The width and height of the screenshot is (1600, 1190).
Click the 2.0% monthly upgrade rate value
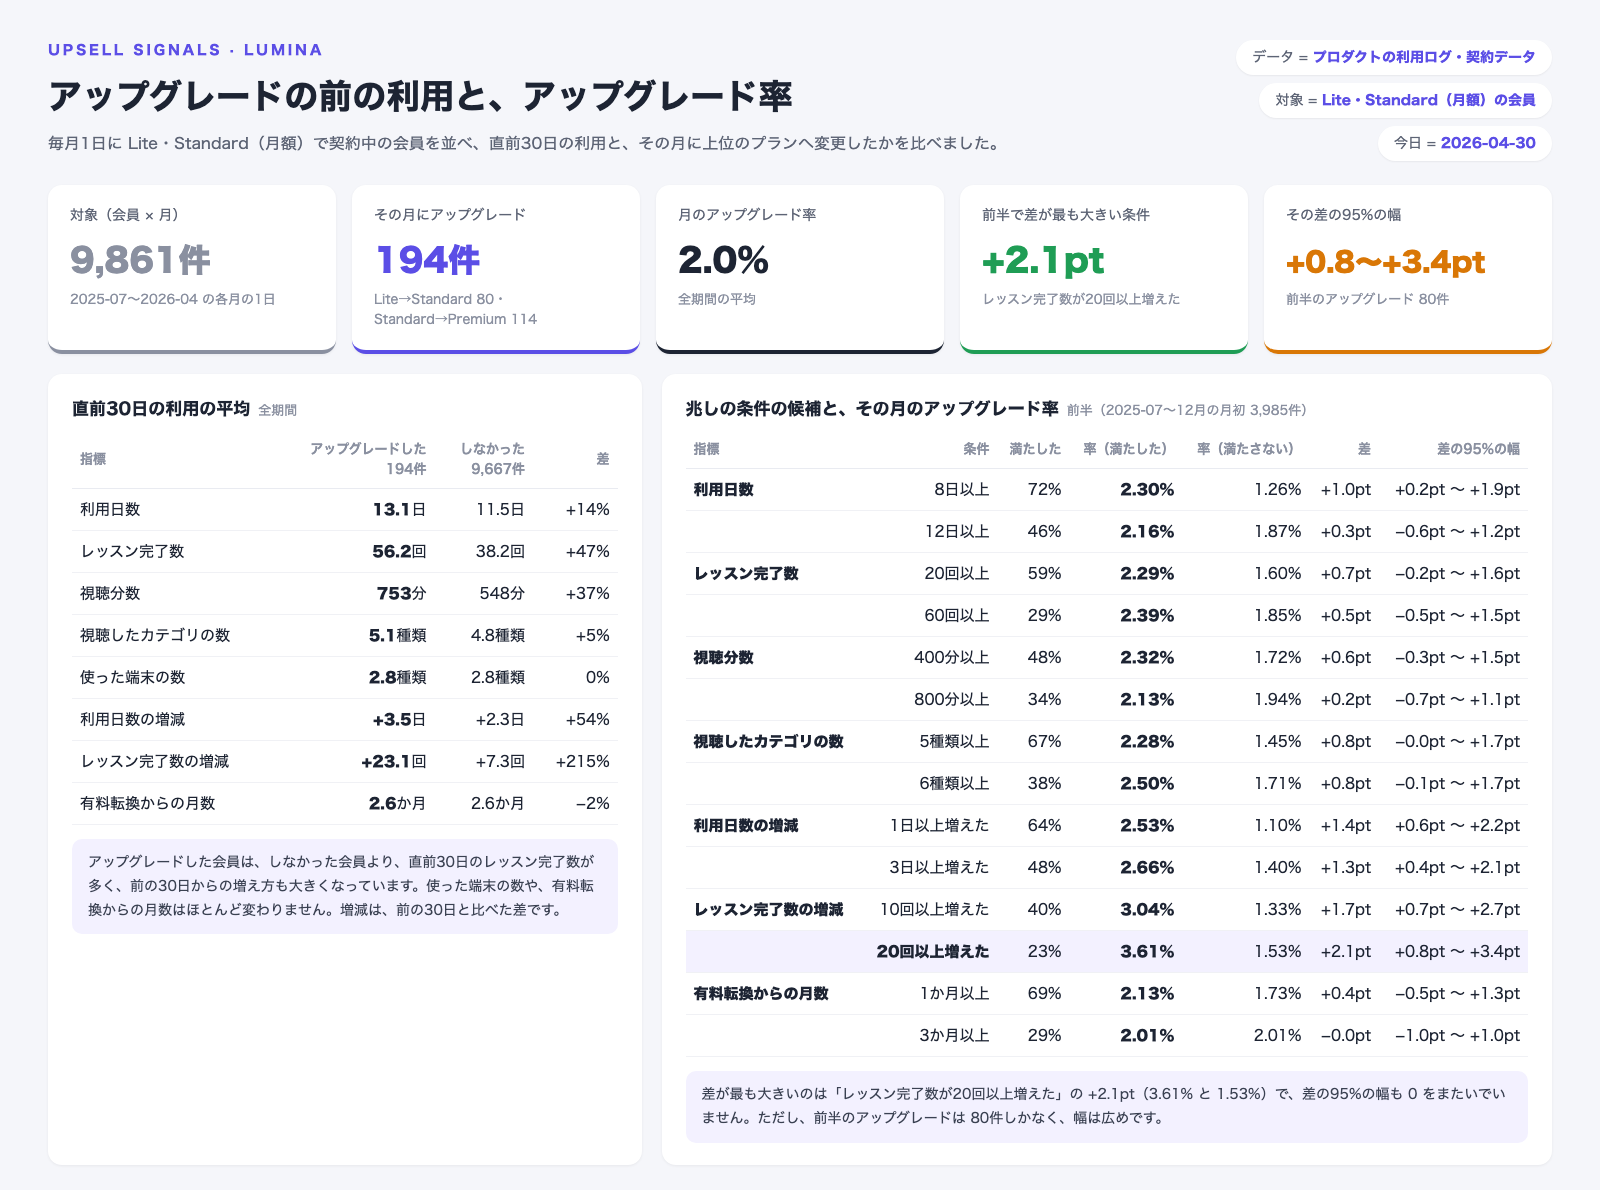click(723, 260)
